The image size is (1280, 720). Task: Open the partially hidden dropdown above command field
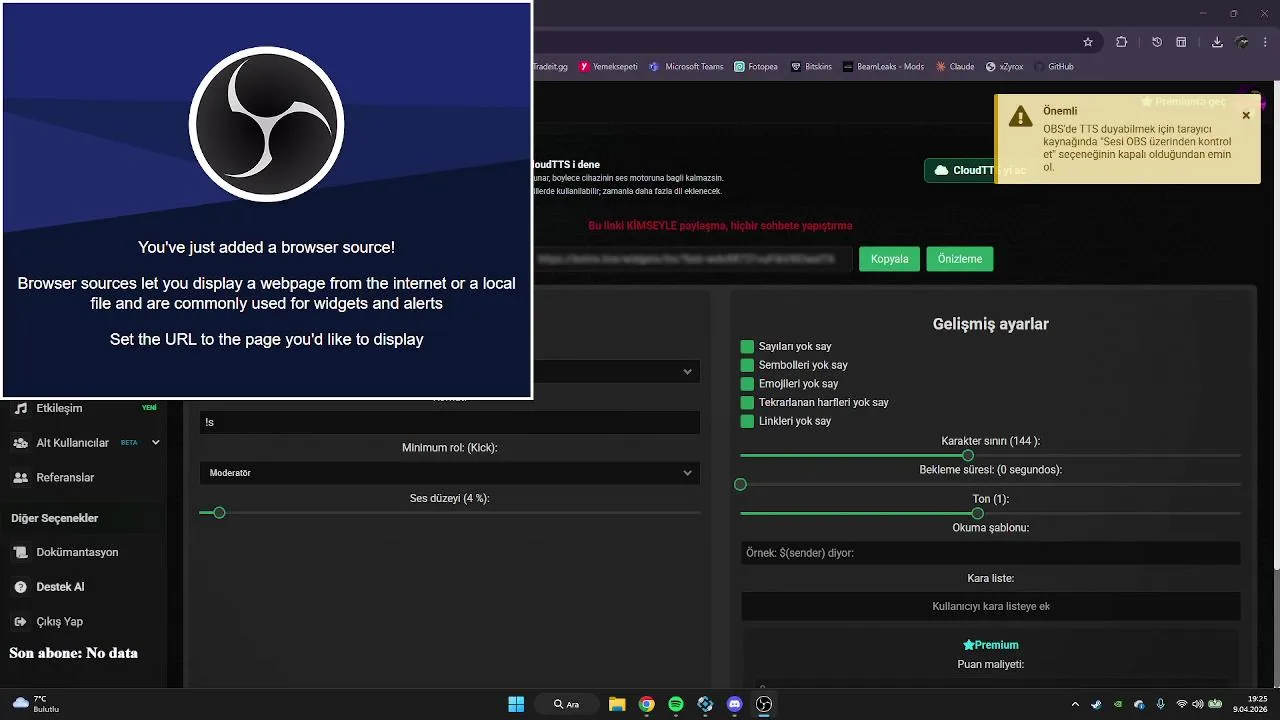(616, 371)
